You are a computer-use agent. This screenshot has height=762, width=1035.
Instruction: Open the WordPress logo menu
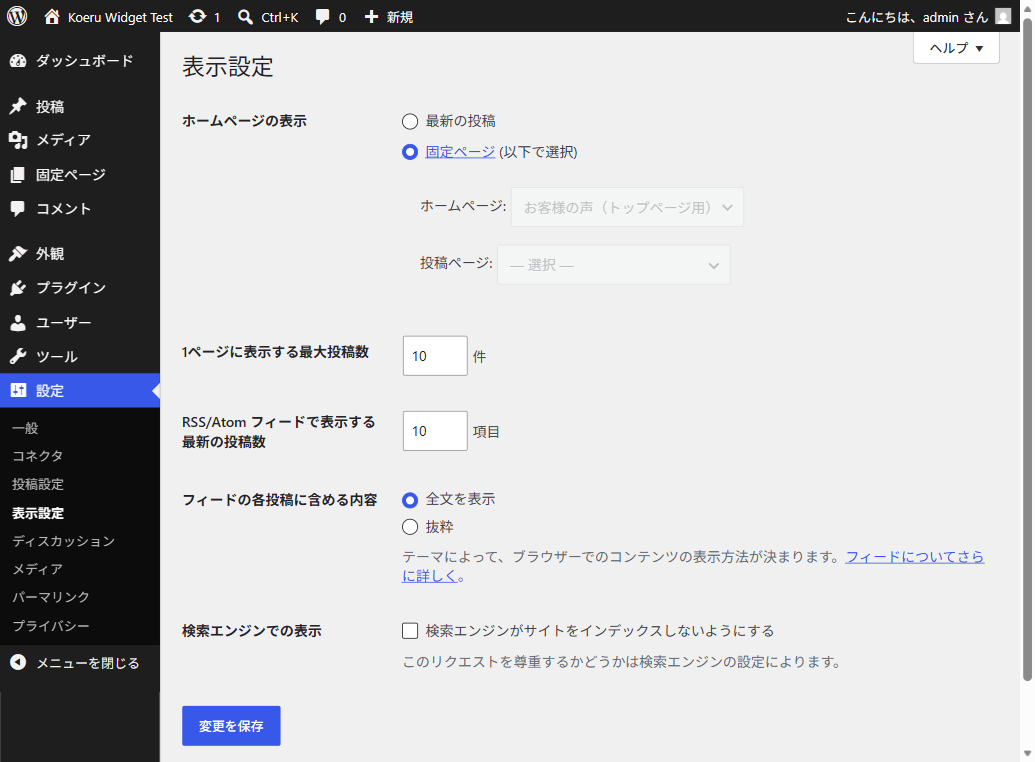(x=17, y=16)
